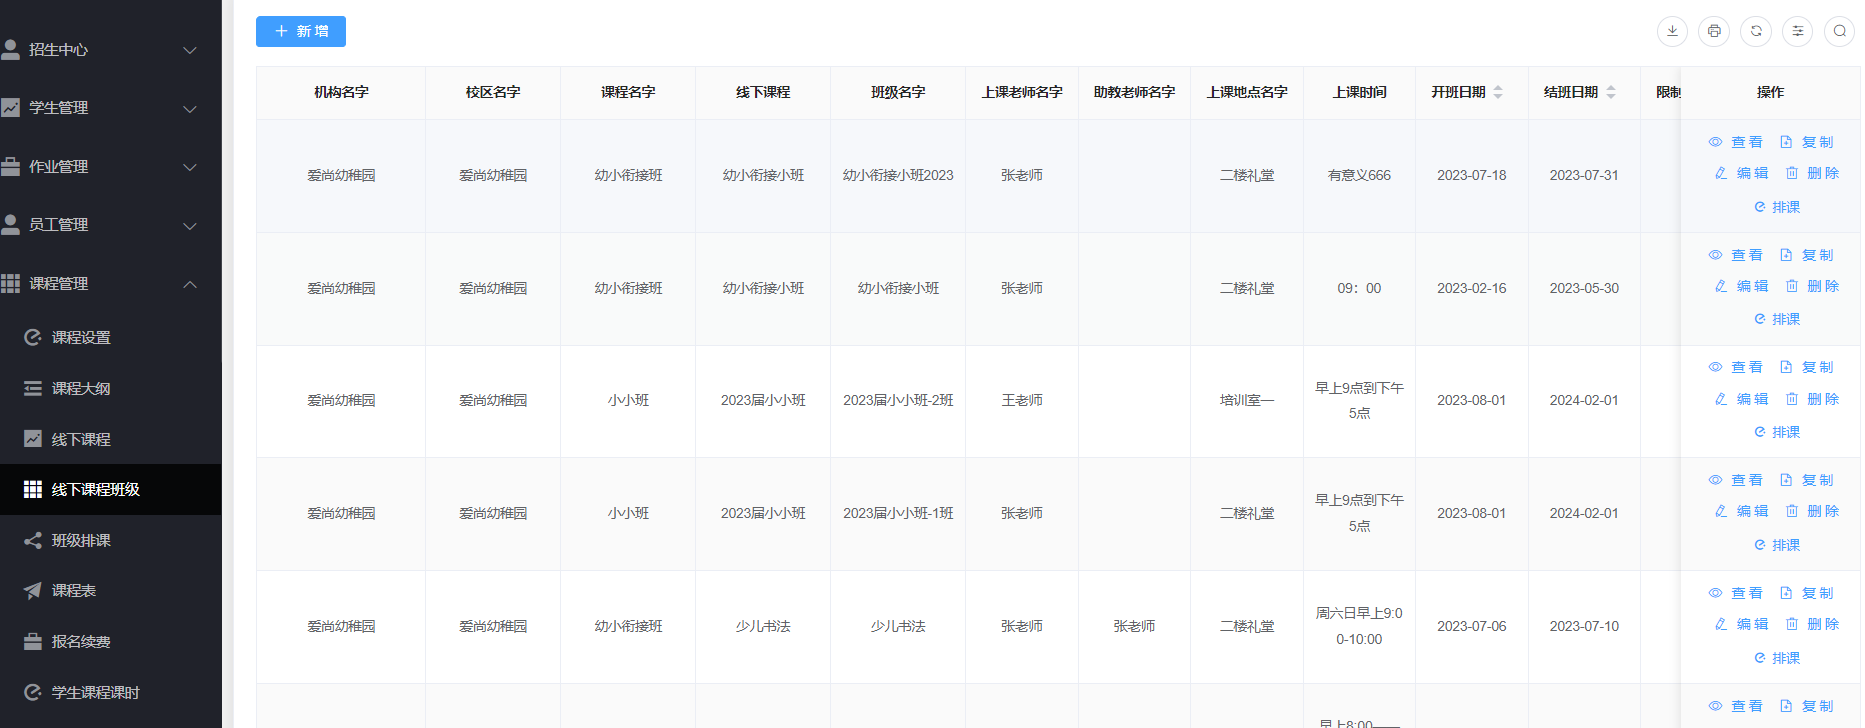
Task: Expand the 员工管理 sidebar section
Action: pos(111,225)
